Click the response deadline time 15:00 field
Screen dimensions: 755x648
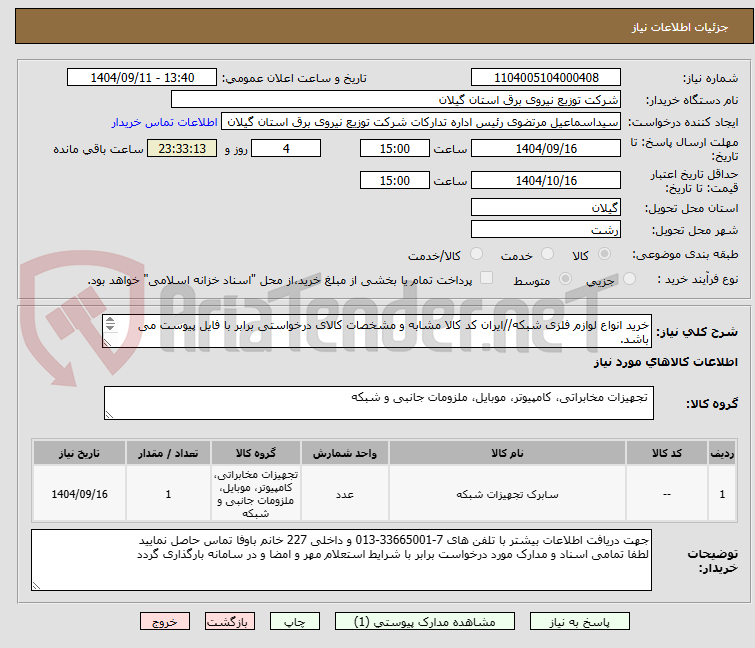[394, 148]
